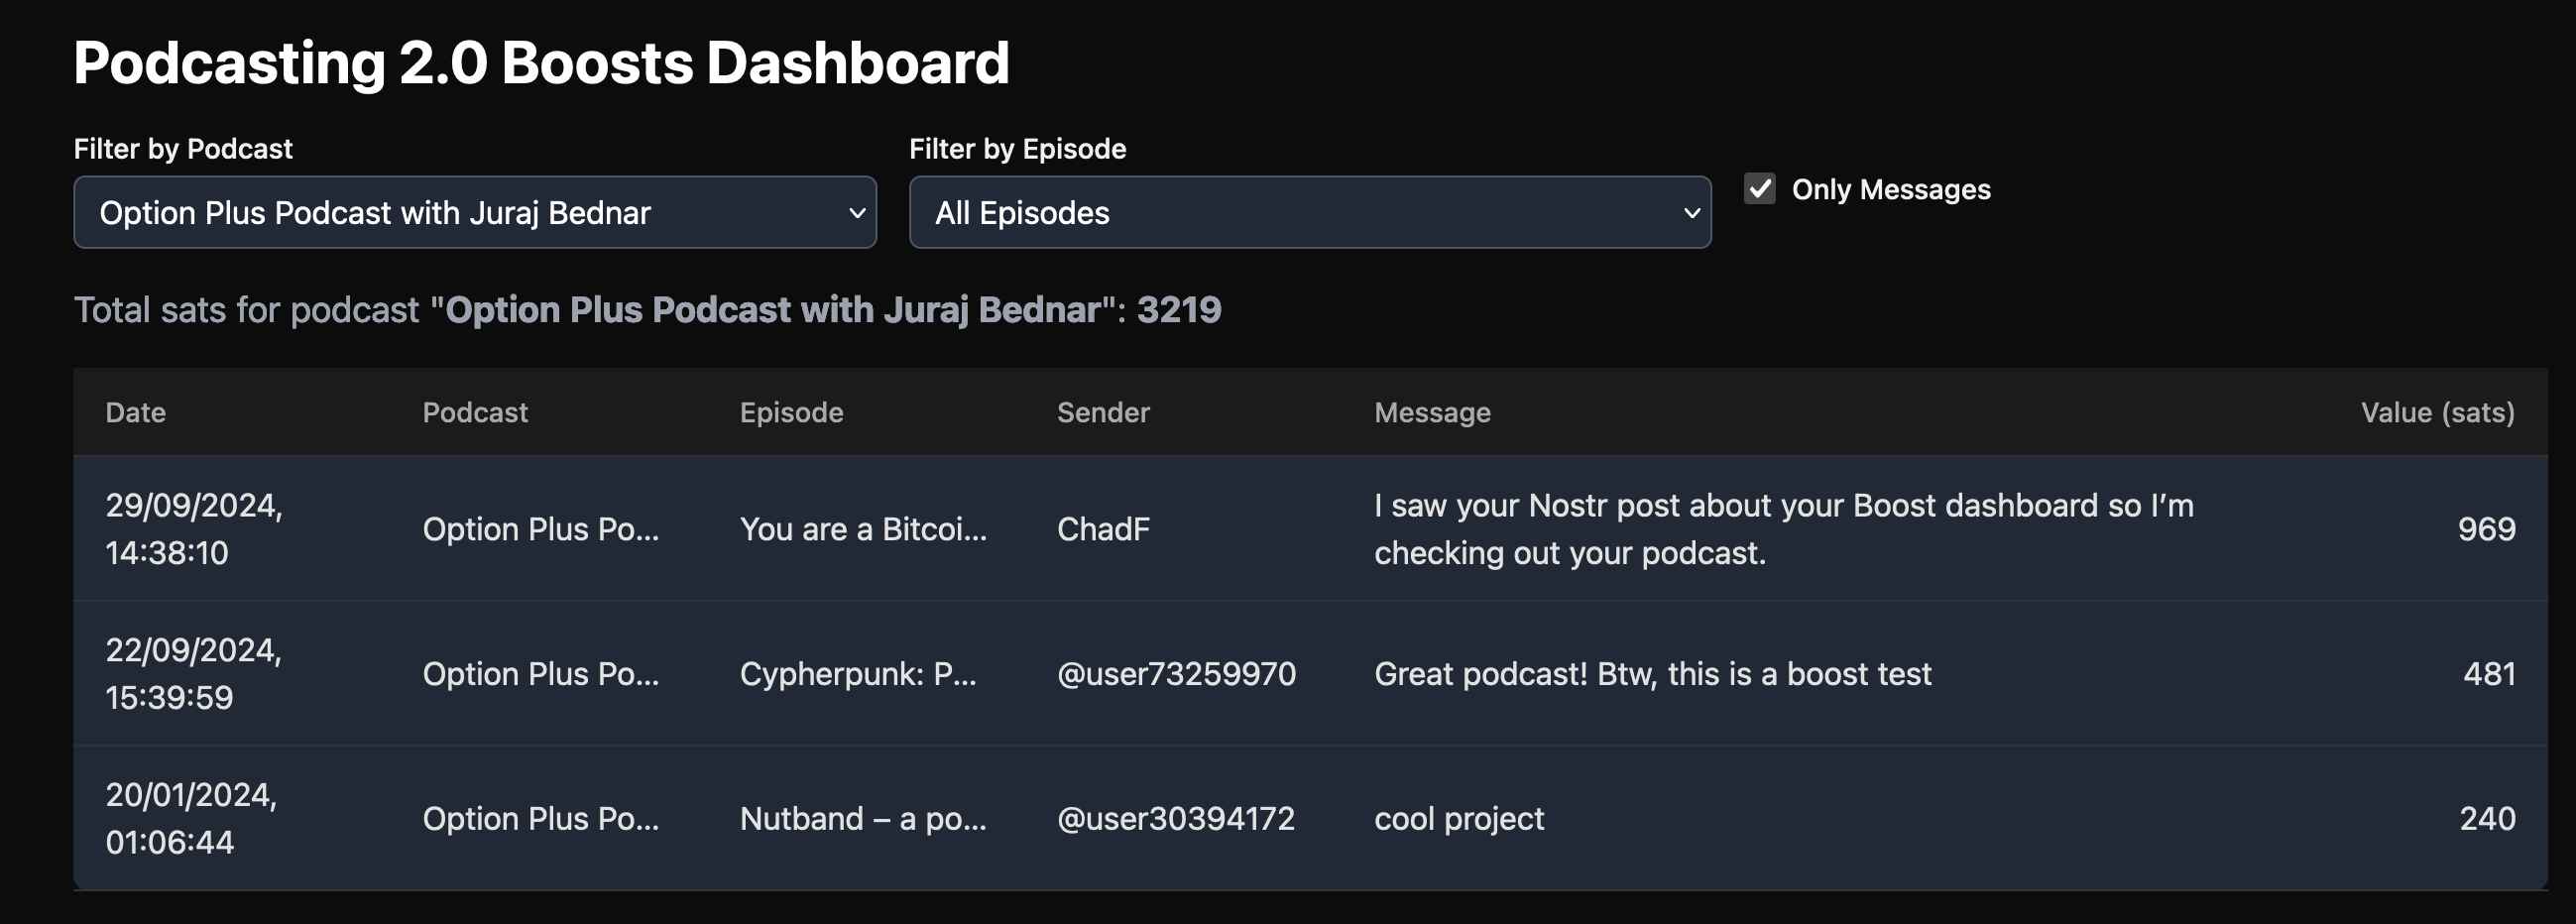
Task: Click the "Nutband – a po..." episode cell
Action: coord(863,819)
